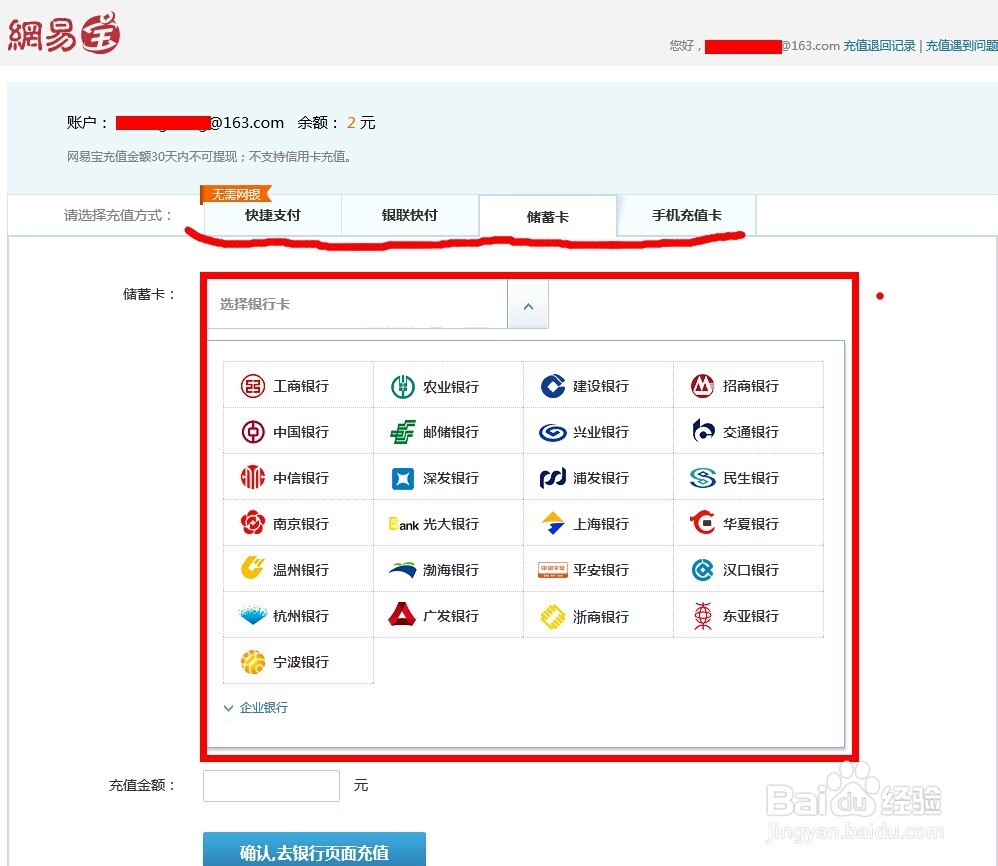This screenshot has width=998, height=866.
Task: Expand the 企业银行 section
Action: (x=256, y=708)
